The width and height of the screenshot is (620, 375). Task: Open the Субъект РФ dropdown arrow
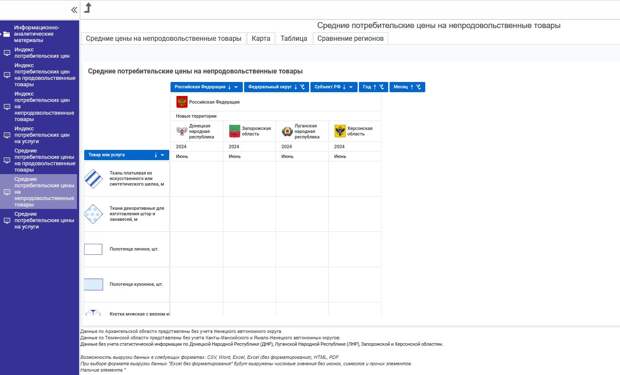pos(351,87)
